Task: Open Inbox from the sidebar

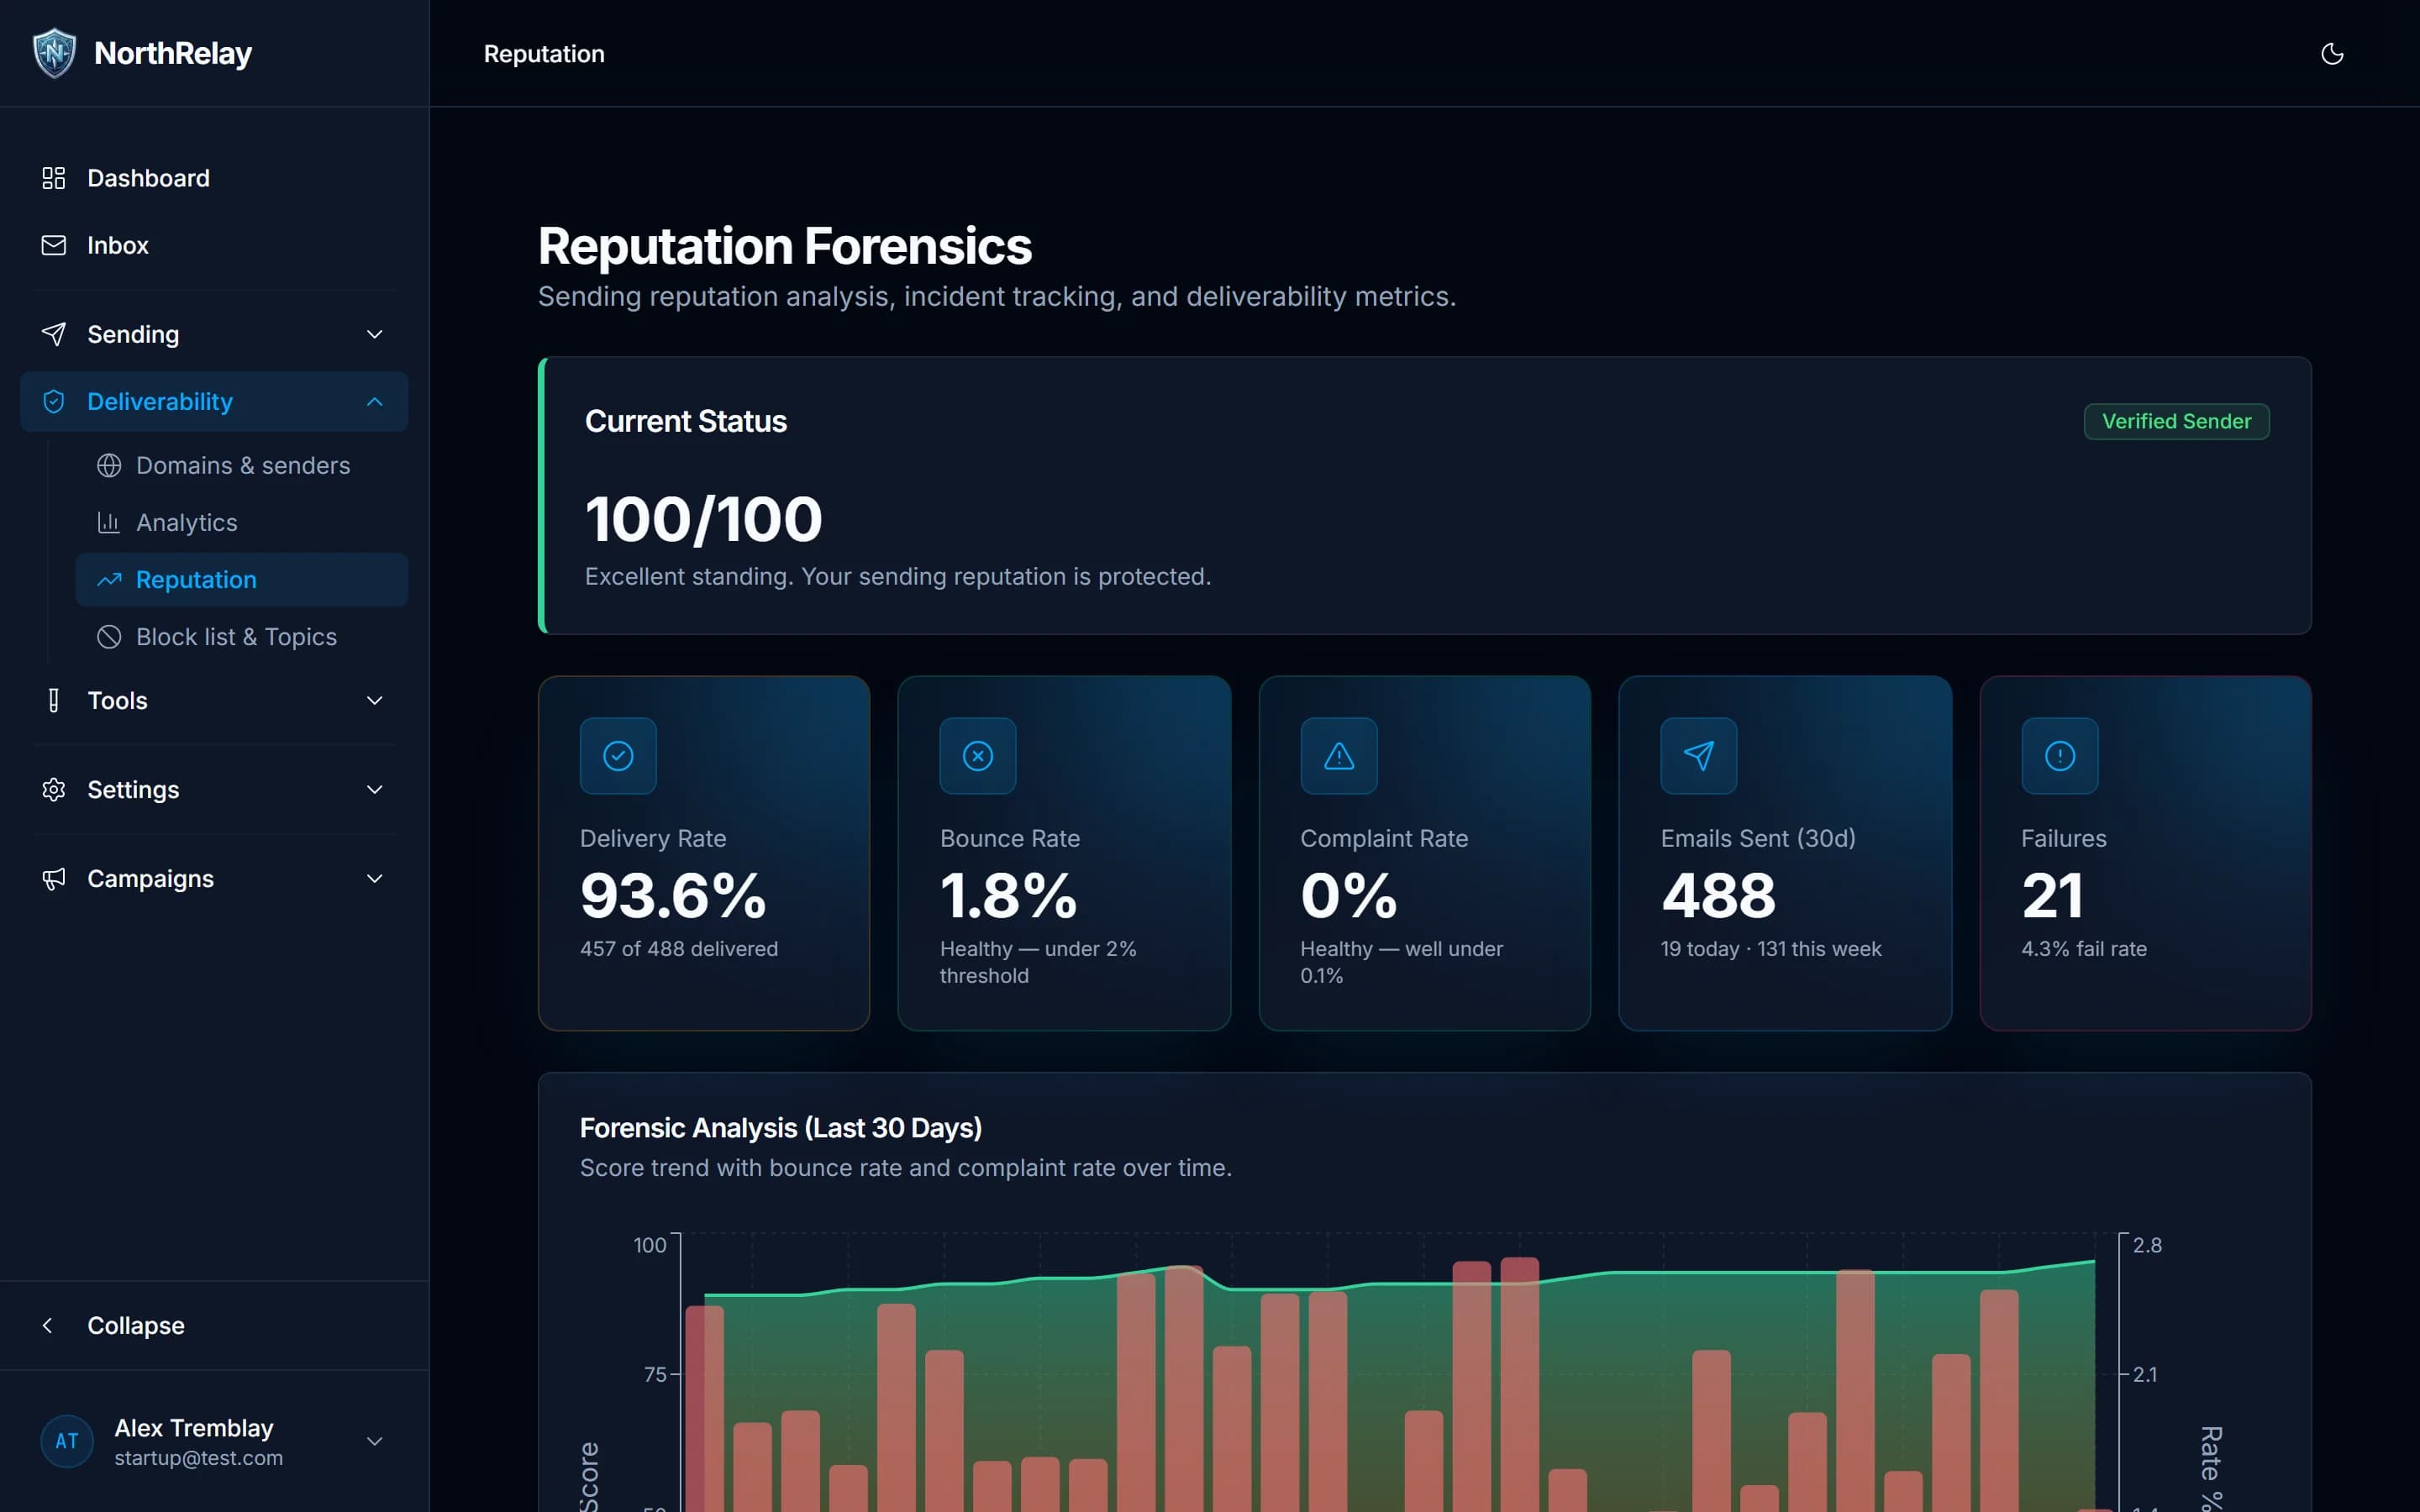Action: pyautogui.click(x=214, y=245)
